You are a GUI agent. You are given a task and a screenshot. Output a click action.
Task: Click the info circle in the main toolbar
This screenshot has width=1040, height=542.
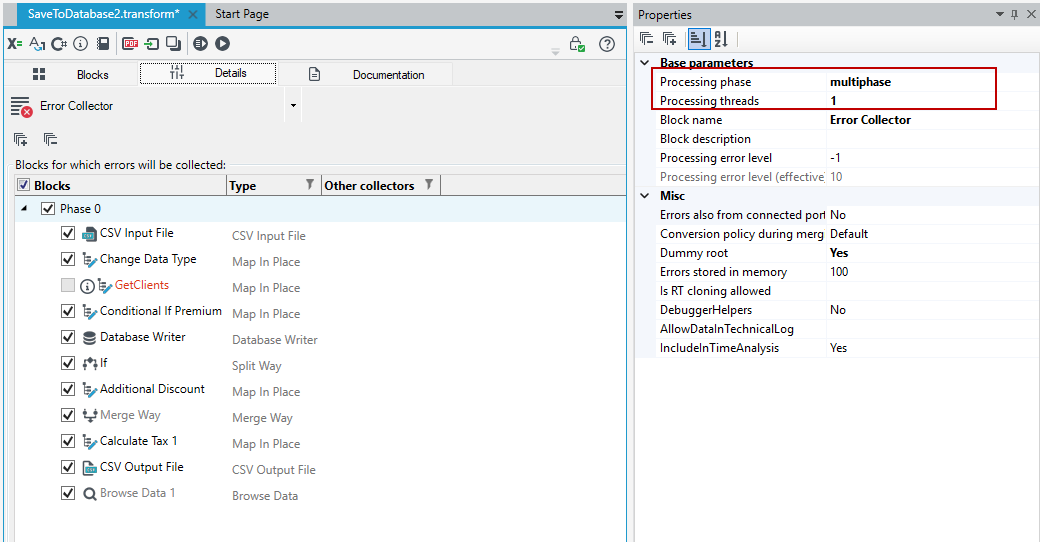[x=80, y=44]
